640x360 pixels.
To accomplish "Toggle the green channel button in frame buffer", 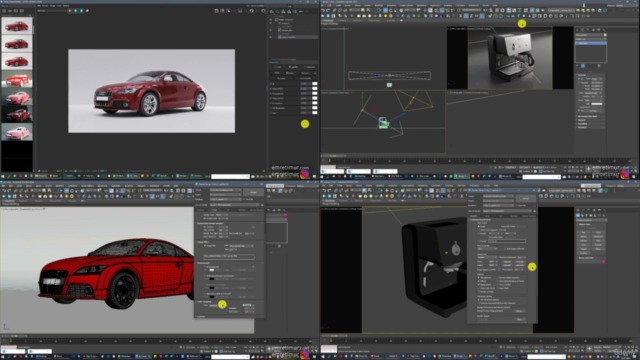I will [76, 11].
